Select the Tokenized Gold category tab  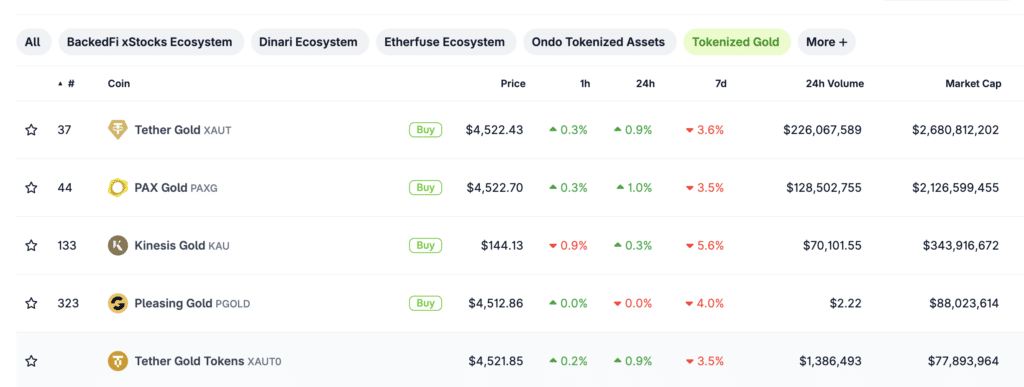736,42
